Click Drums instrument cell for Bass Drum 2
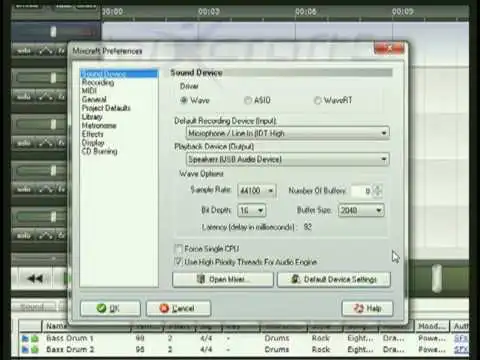This screenshot has height=360, width=480. (x=276, y=349)
